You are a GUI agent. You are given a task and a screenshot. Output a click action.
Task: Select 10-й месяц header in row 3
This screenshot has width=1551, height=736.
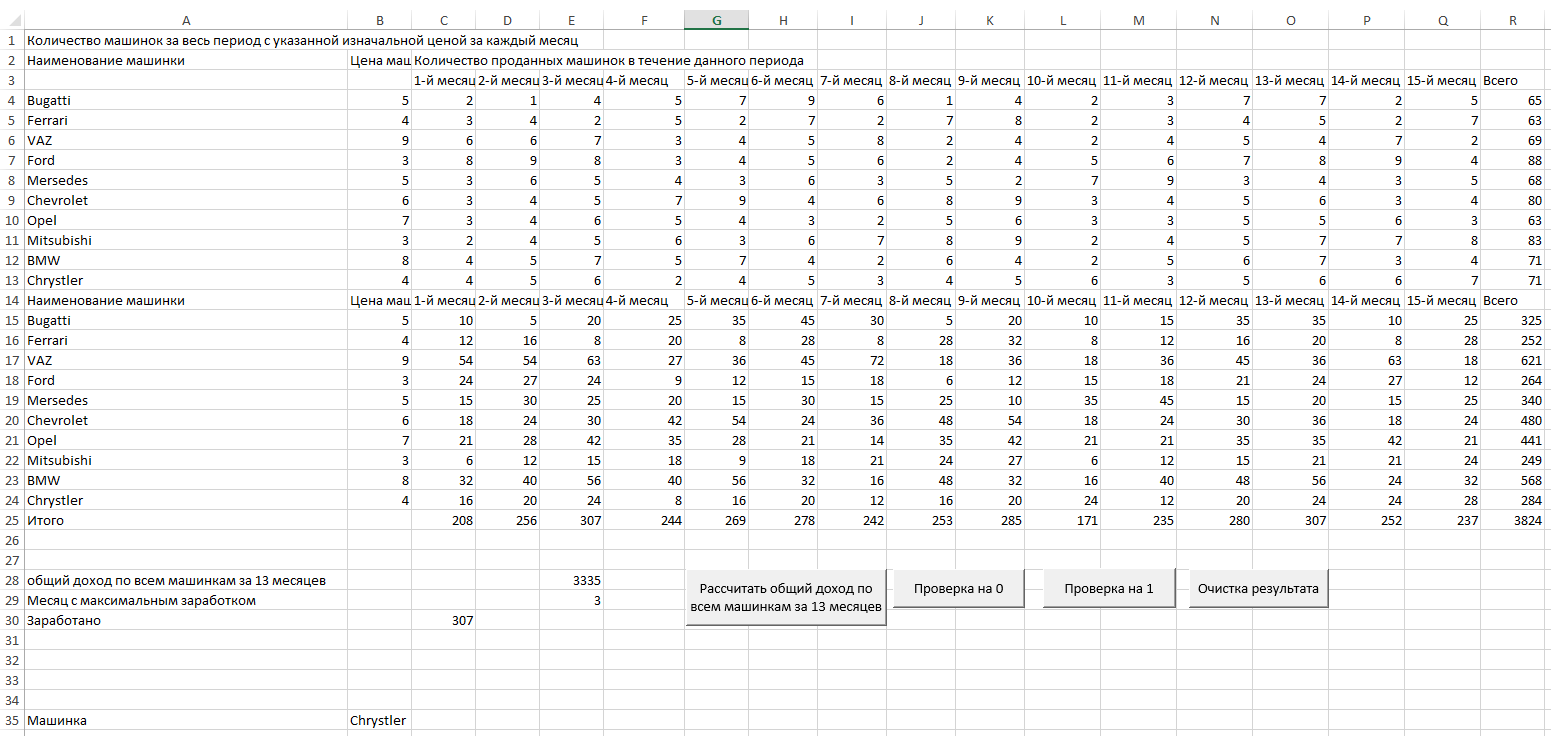[1062, 80]
